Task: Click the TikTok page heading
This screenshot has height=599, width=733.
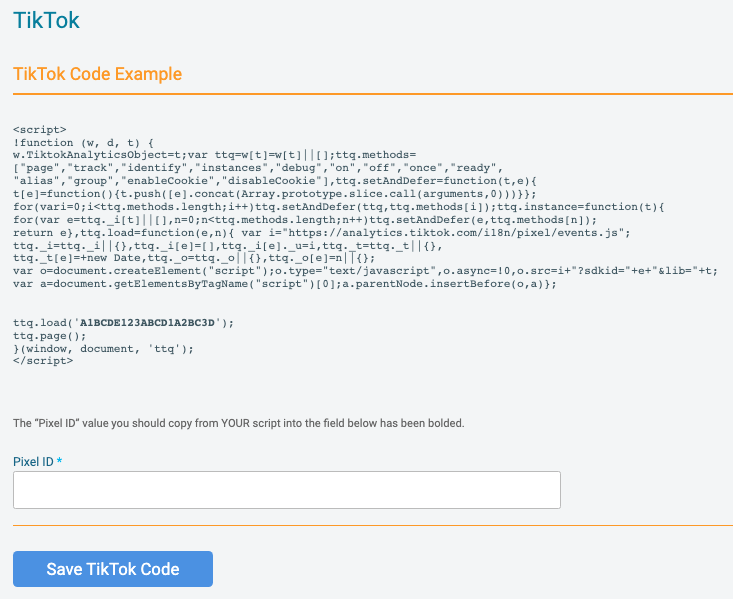Action: 46,20
